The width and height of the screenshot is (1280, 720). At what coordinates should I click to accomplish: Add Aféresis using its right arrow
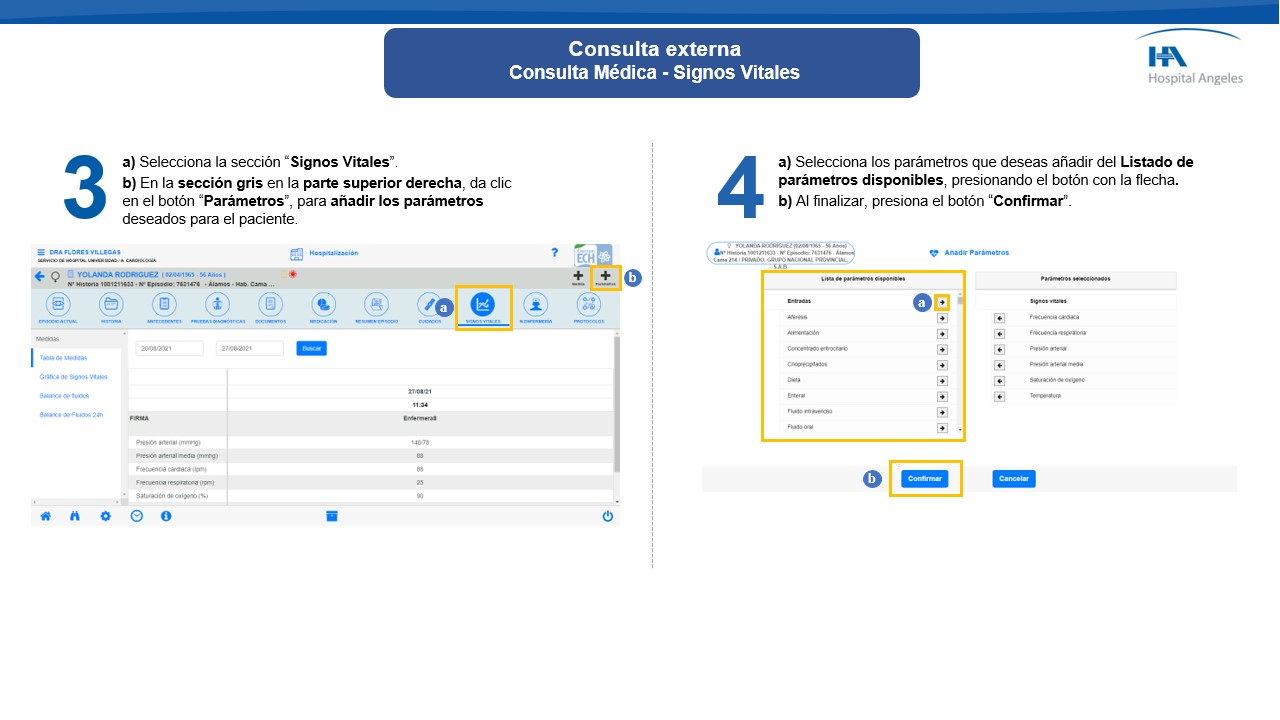coord(942,317)
